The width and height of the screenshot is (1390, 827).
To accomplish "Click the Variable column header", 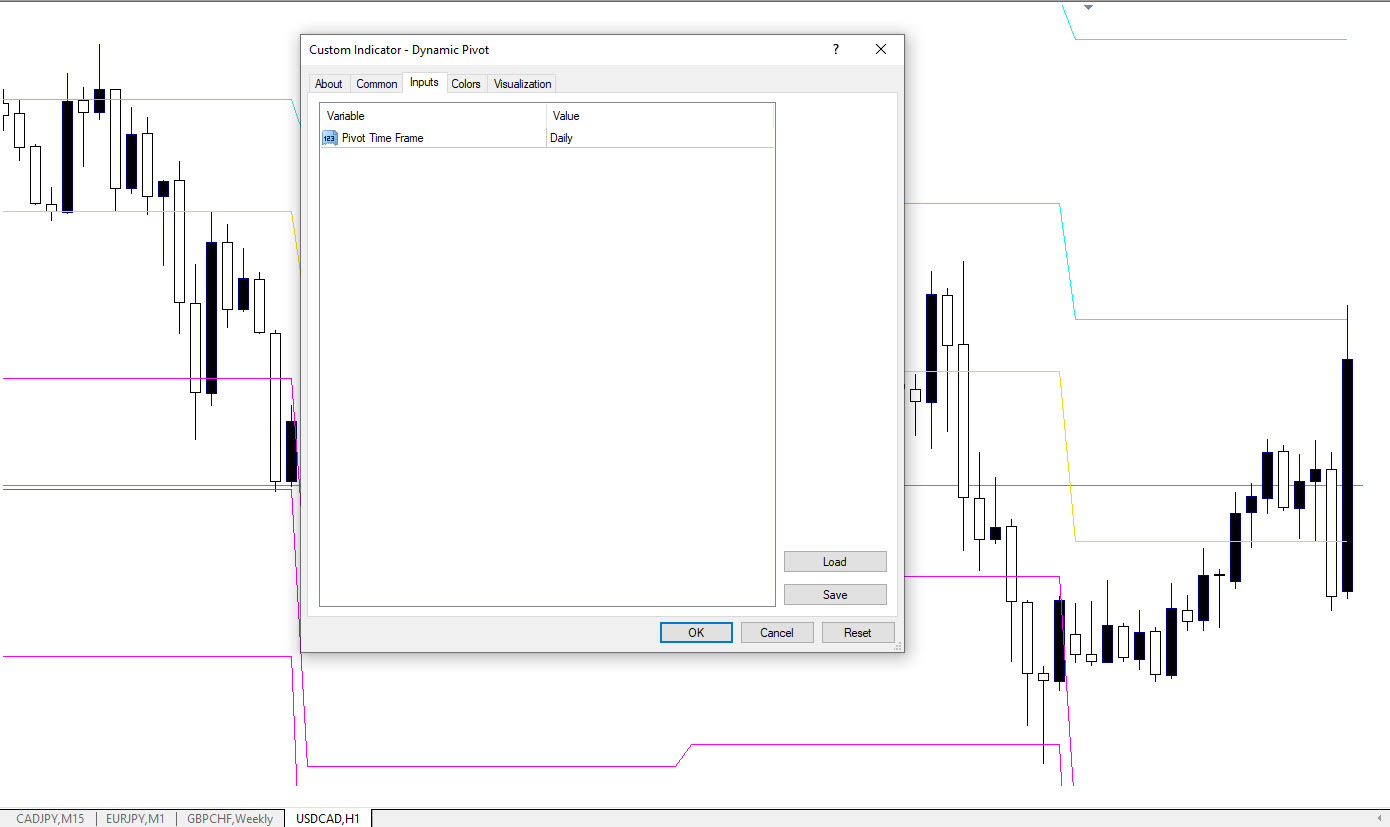I will [432, 116].
